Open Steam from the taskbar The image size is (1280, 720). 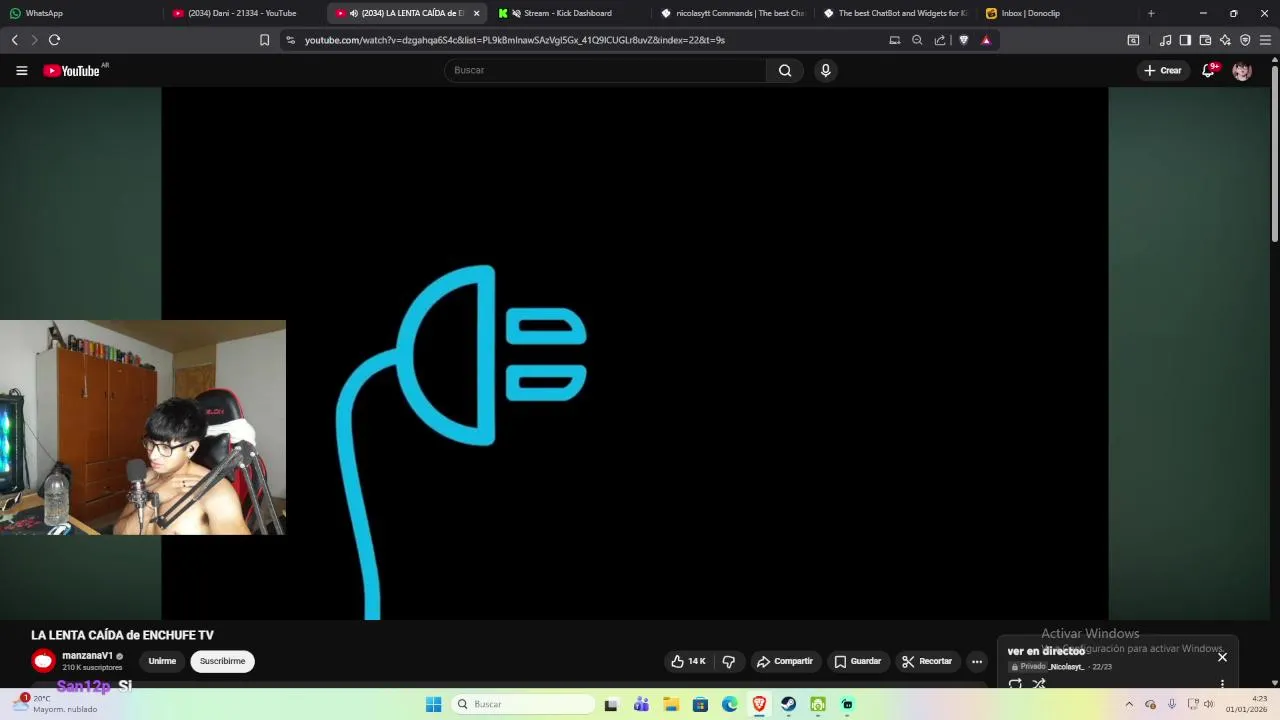click(788, 704)
